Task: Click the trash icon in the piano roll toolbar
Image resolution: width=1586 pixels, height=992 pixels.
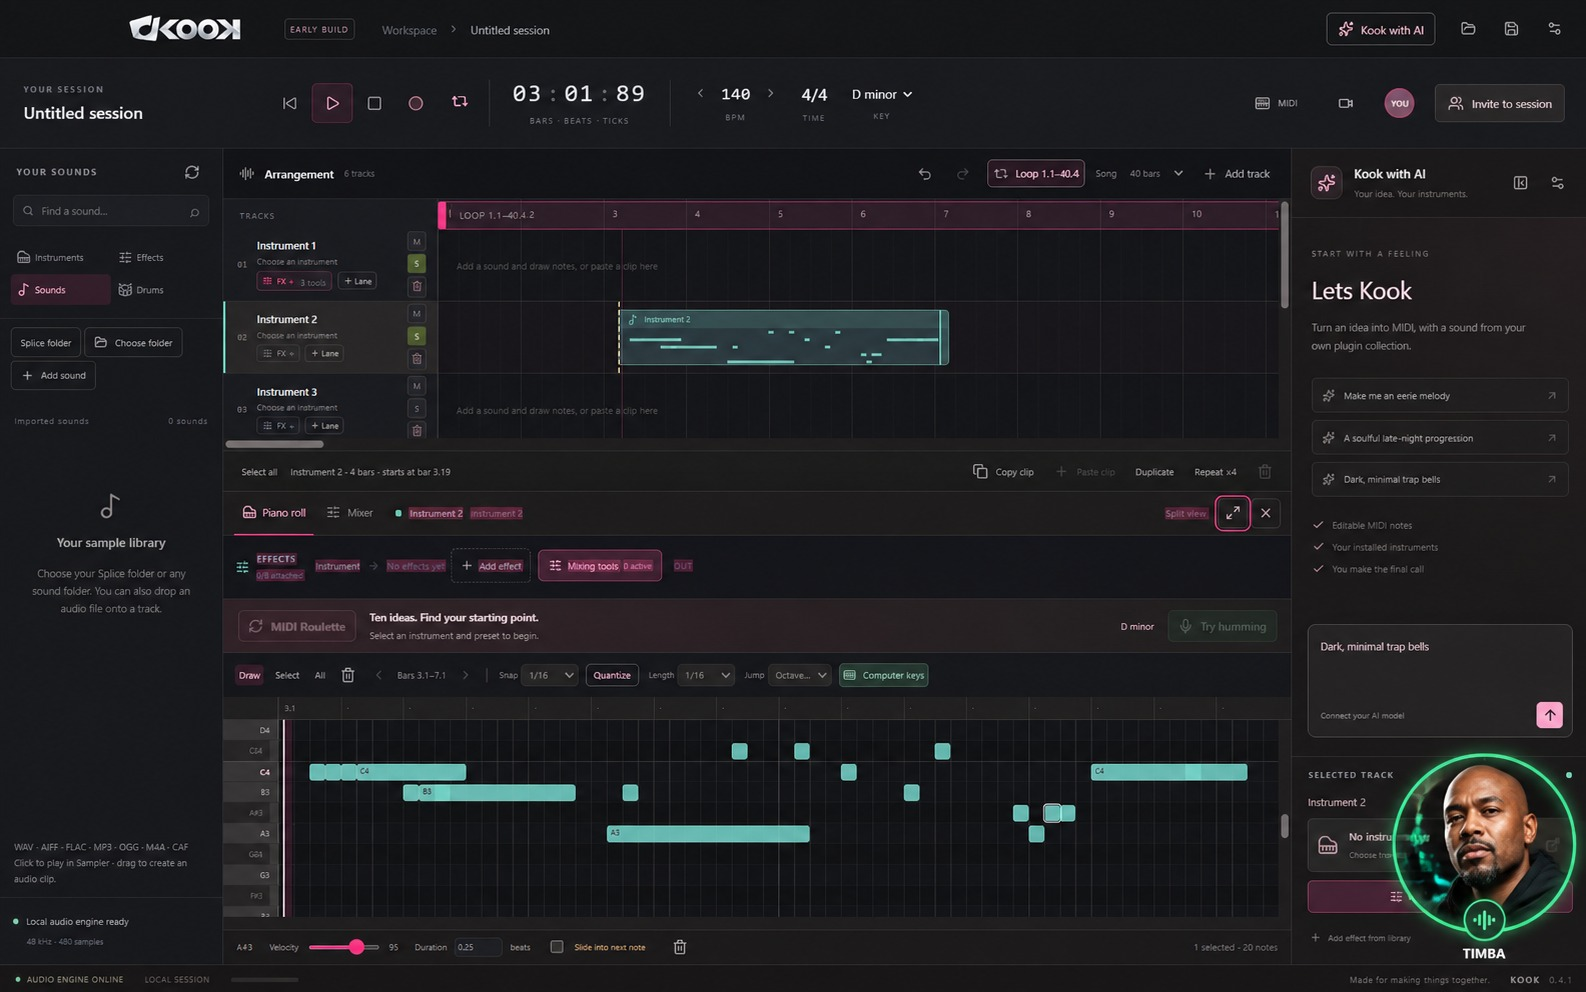Action: pos(348,675)
